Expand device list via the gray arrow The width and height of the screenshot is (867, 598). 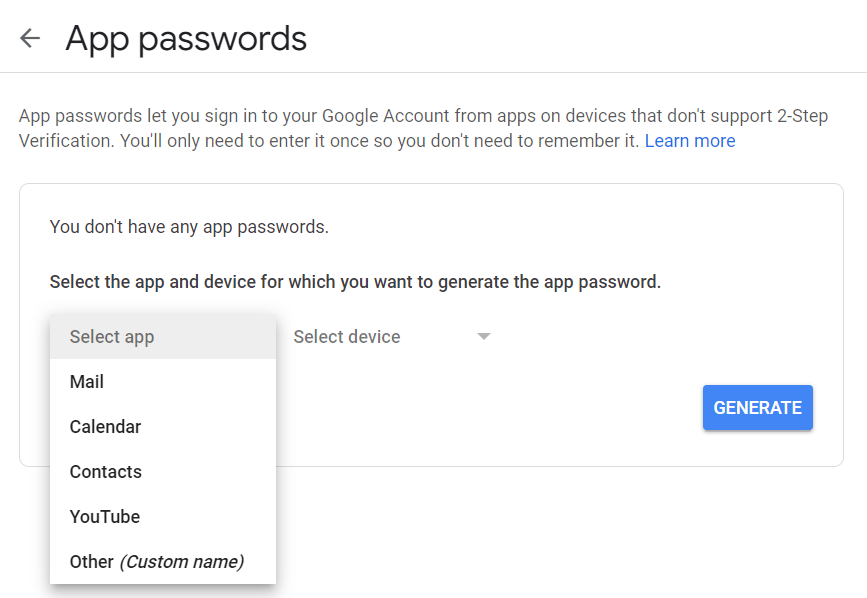(x=484, y=337)
